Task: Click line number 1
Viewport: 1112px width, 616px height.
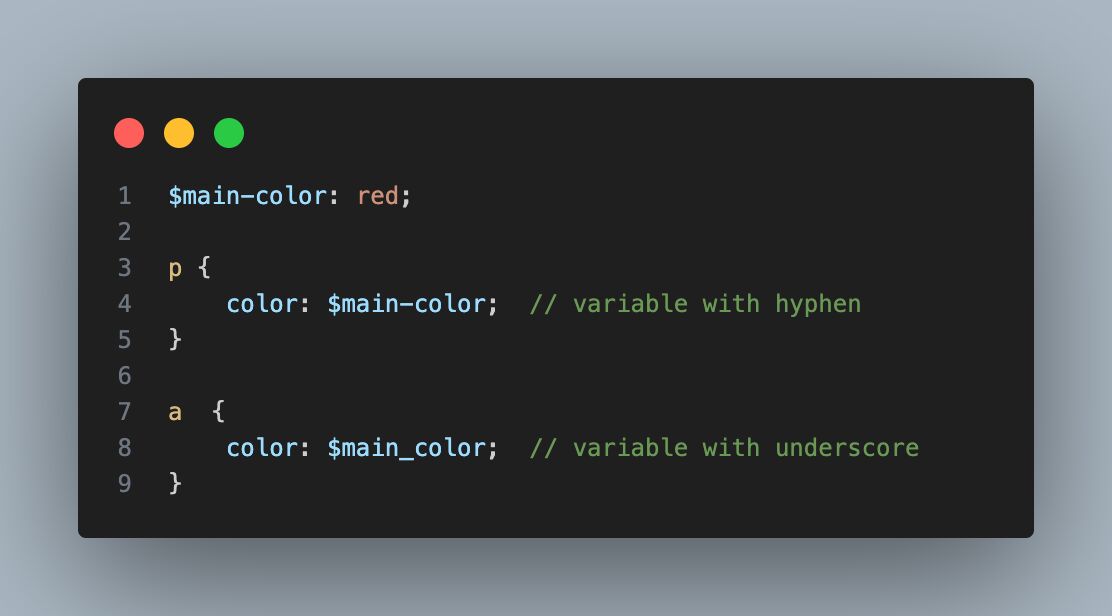Action: 125,196
